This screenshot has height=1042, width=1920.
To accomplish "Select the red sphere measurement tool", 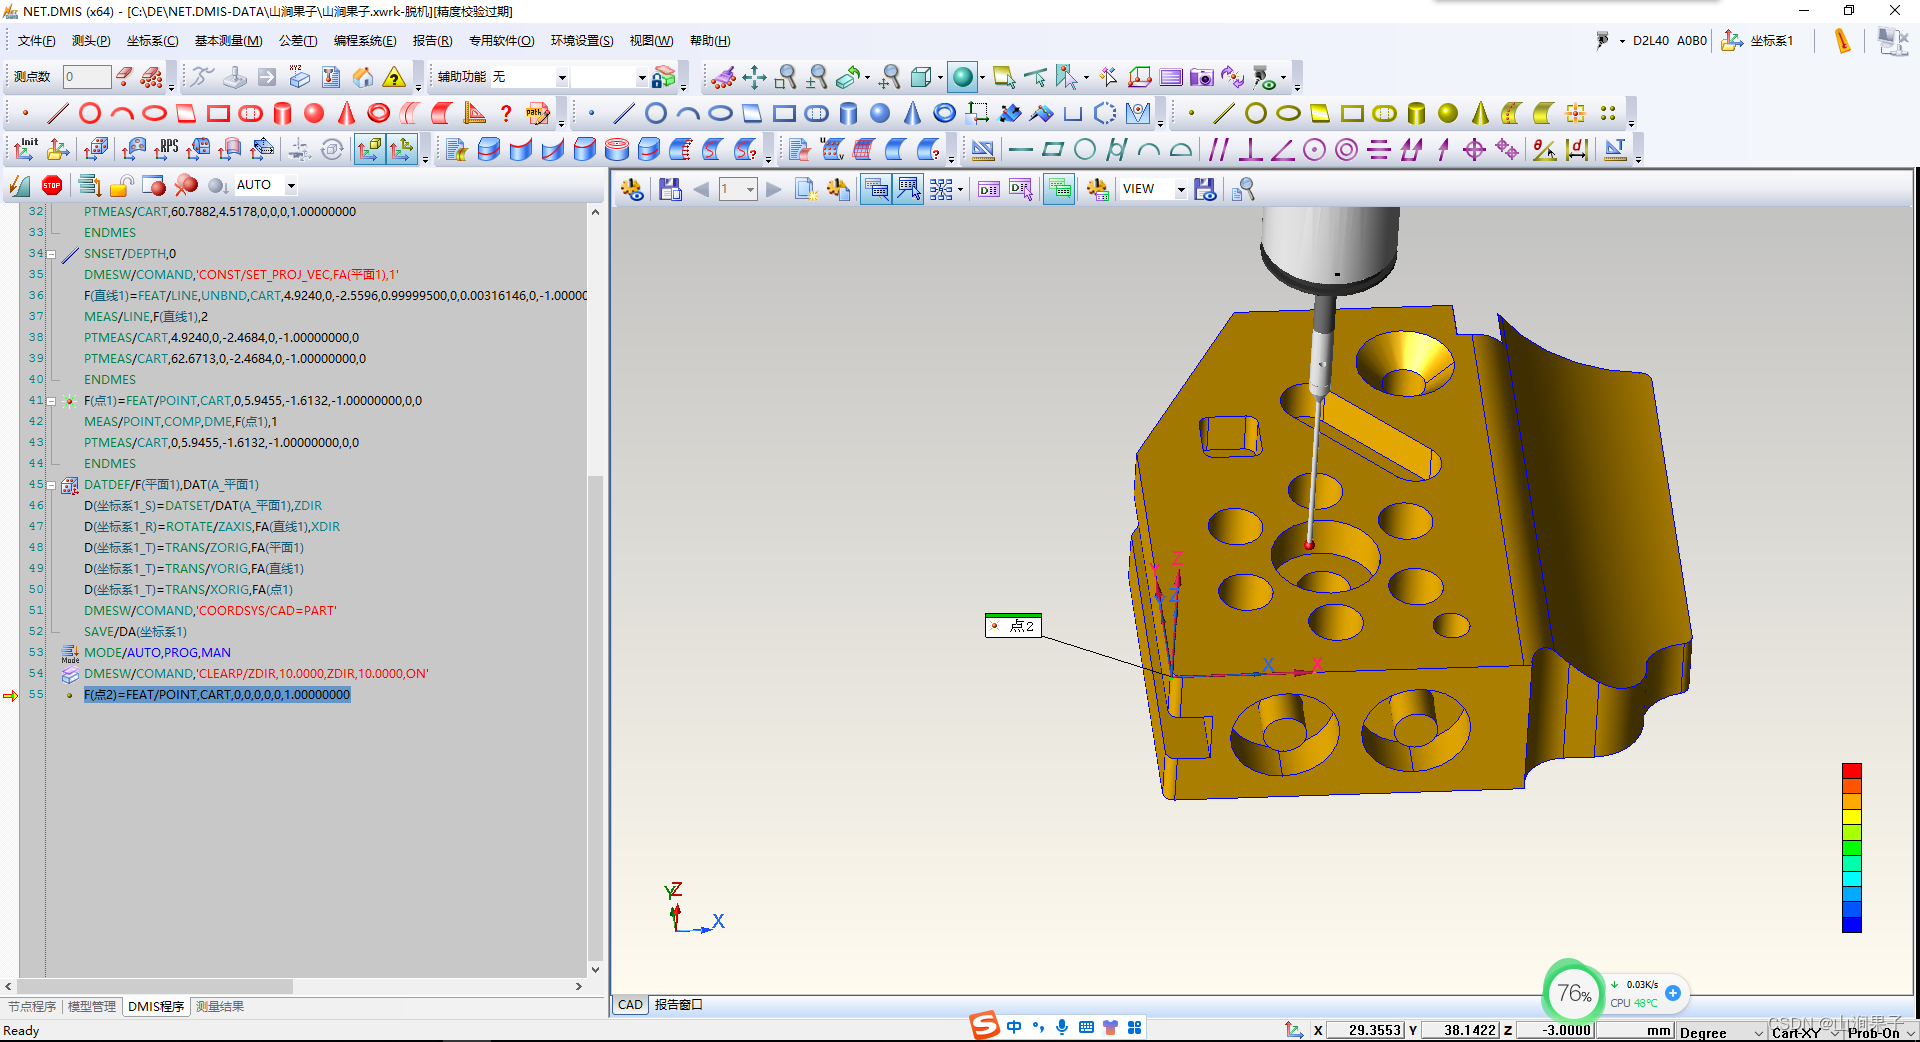I will (314, 113).
